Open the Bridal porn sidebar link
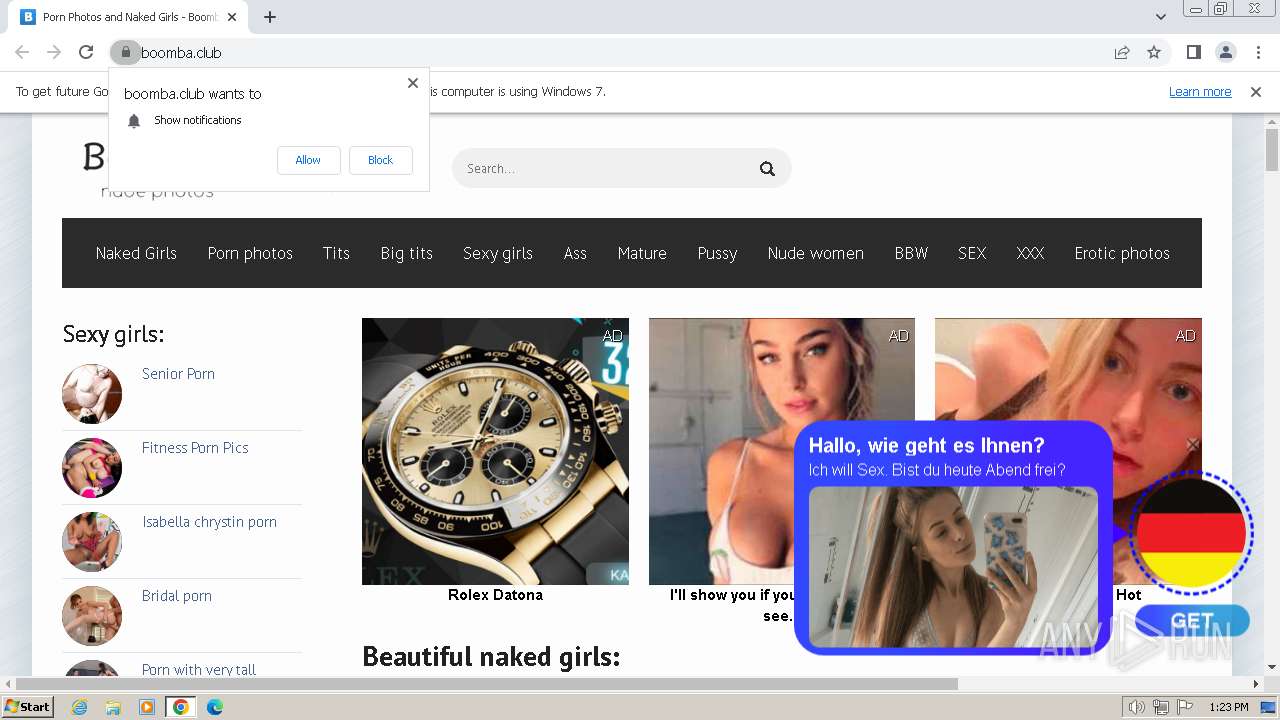This screenshot has height=720, width=1280. [x=177, y=596]
